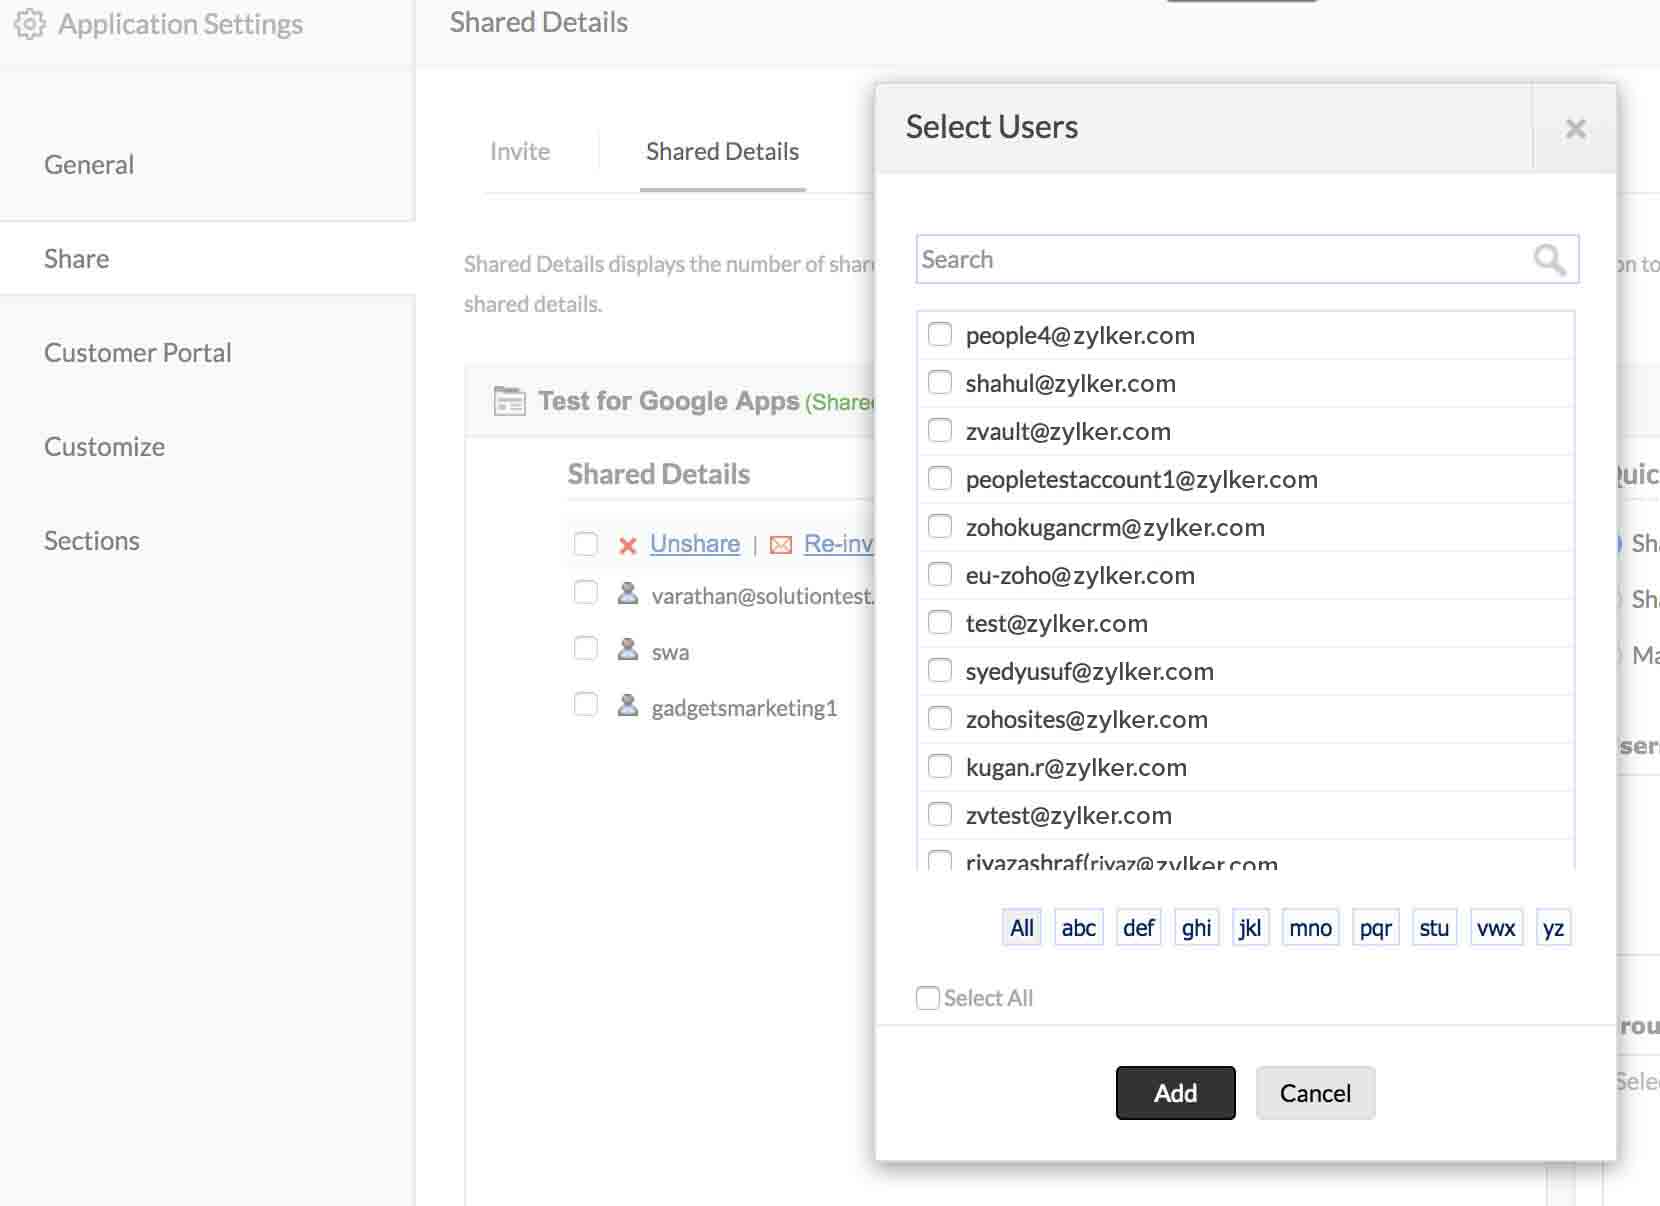Tick the test@zylker.com checkbox

[x=940, y=622]
